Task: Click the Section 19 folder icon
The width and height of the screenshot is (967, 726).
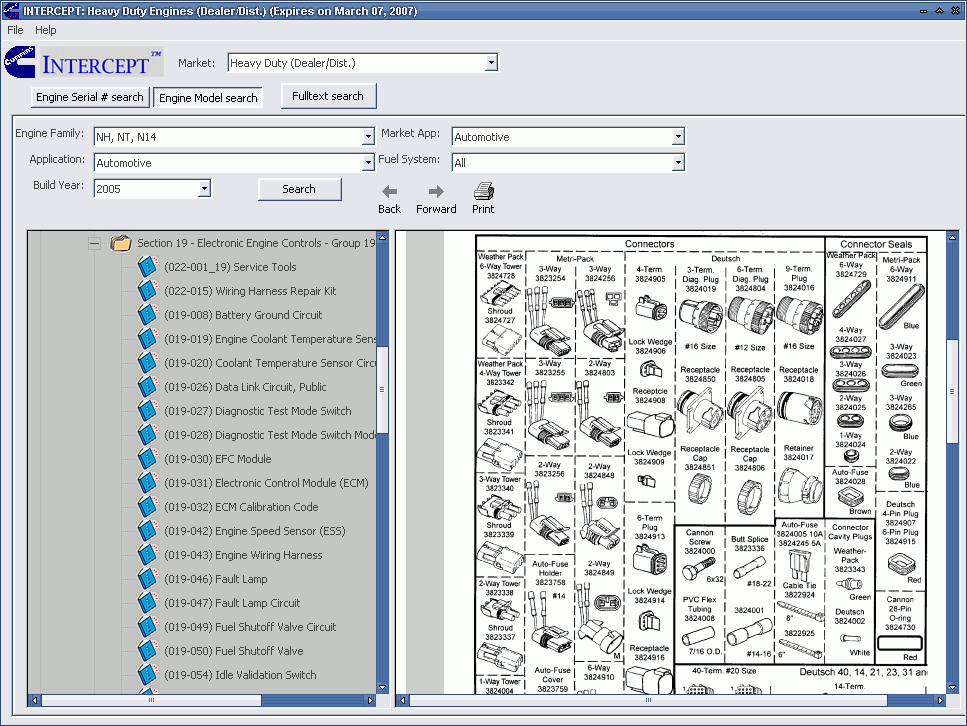Action: (121, 243)
